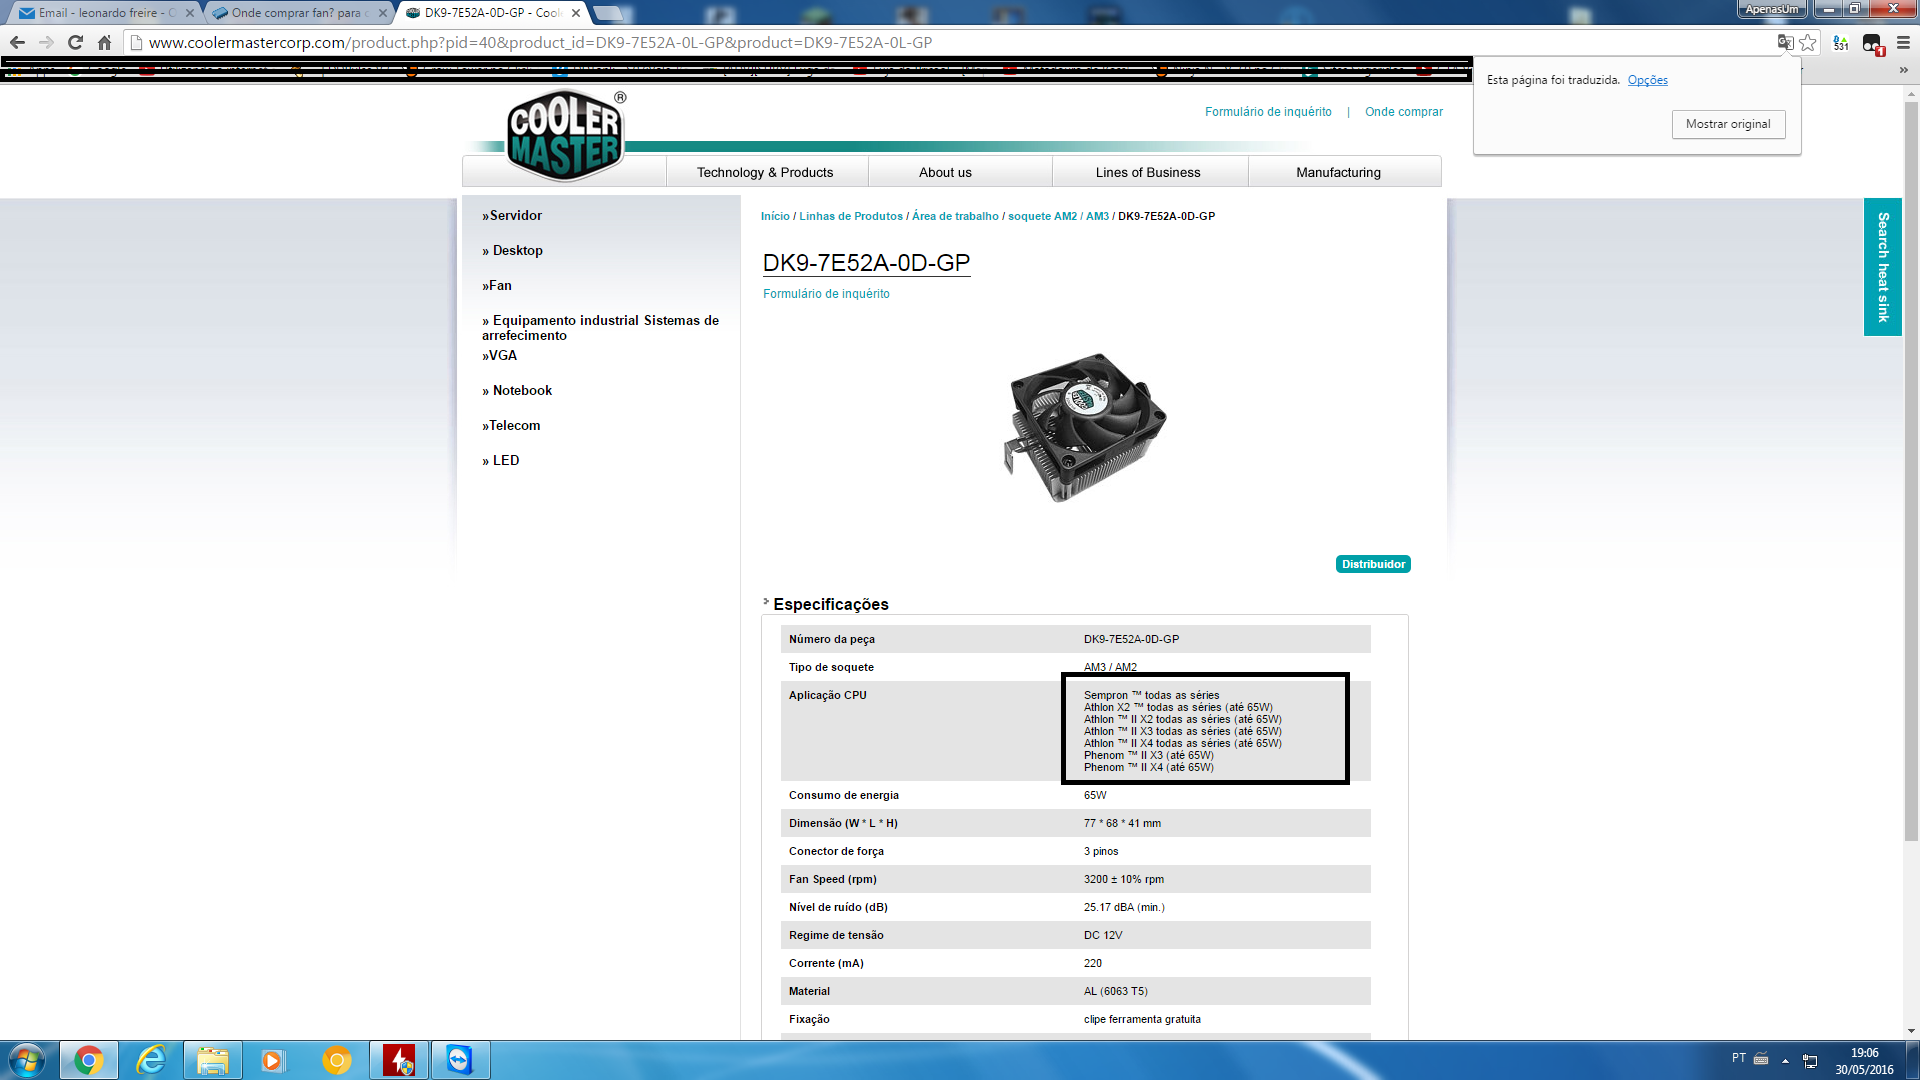1920x1080 pixels.
Task: Open the Technology & Products menu
Action: pyautogui.click(x=765, y=172)
